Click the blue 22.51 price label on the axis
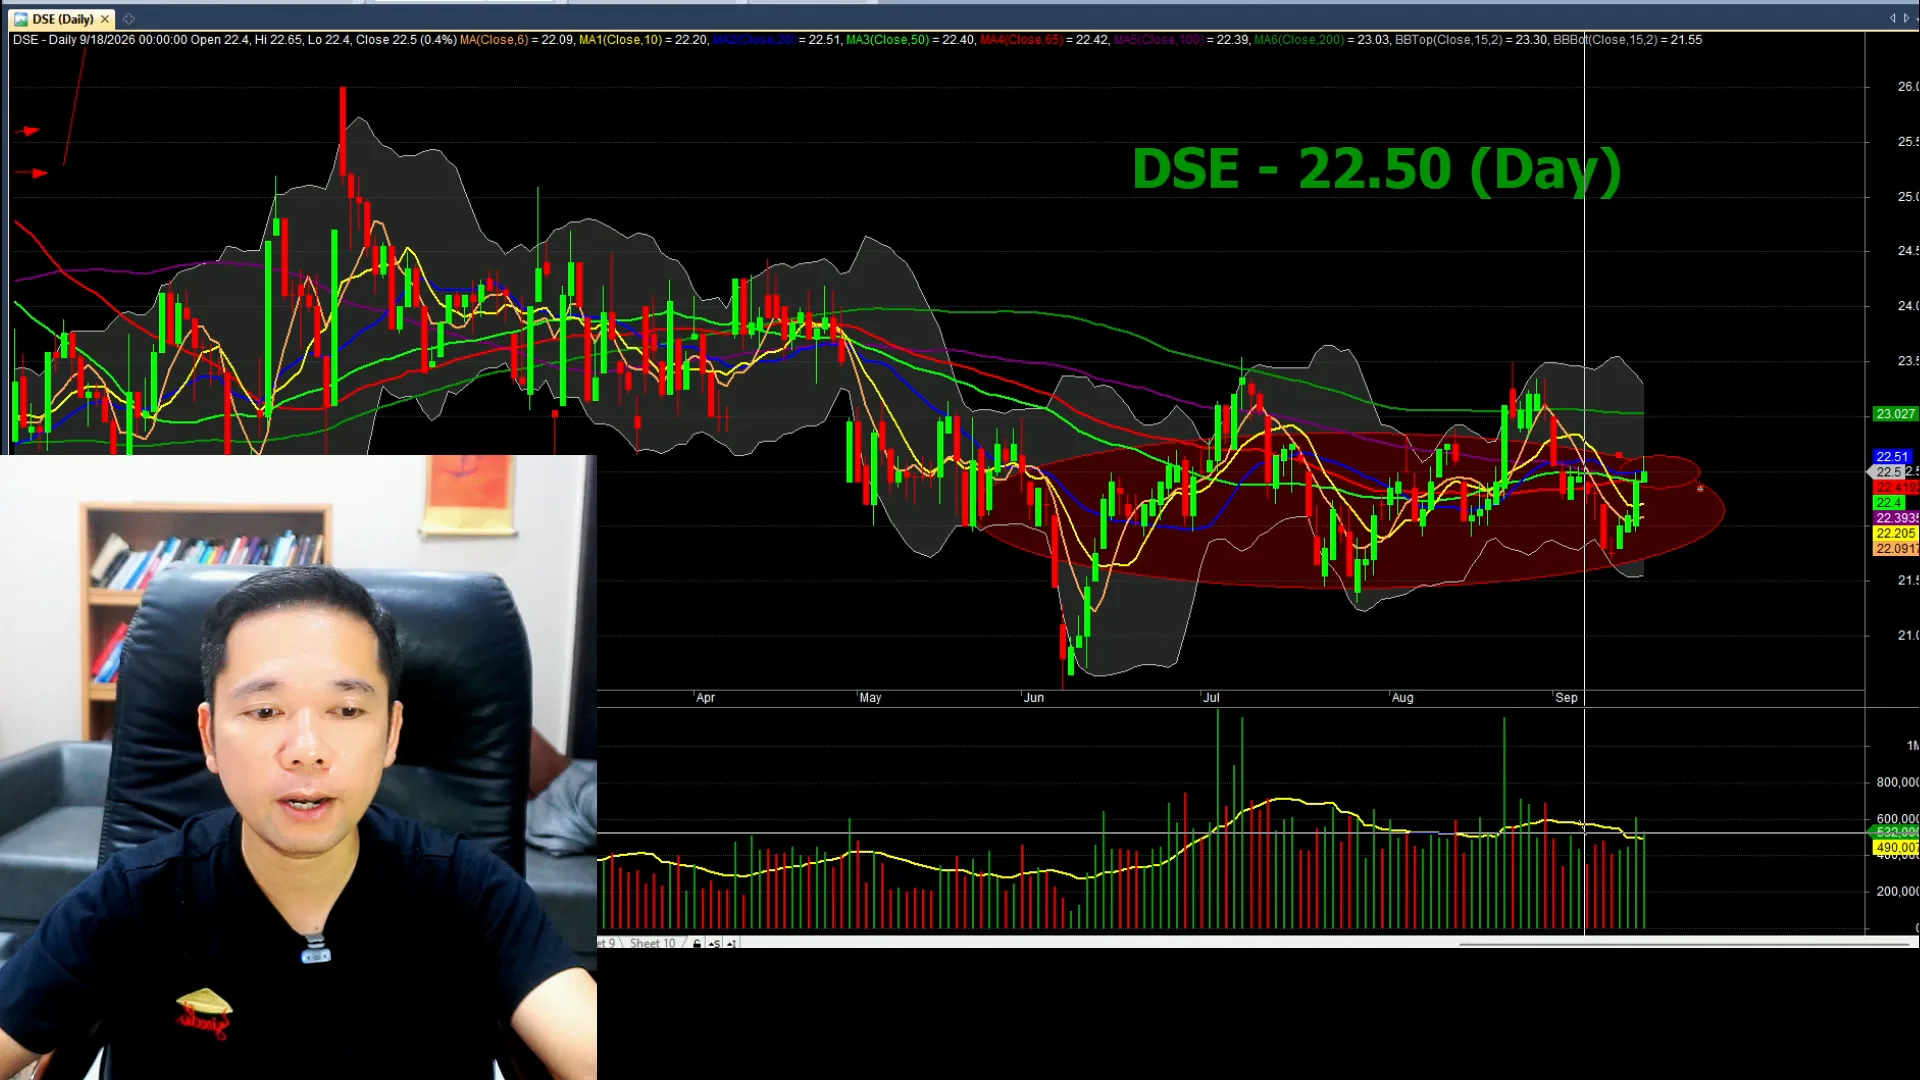Viewport: 1920px width, 1080px height. coord(1892,456)
